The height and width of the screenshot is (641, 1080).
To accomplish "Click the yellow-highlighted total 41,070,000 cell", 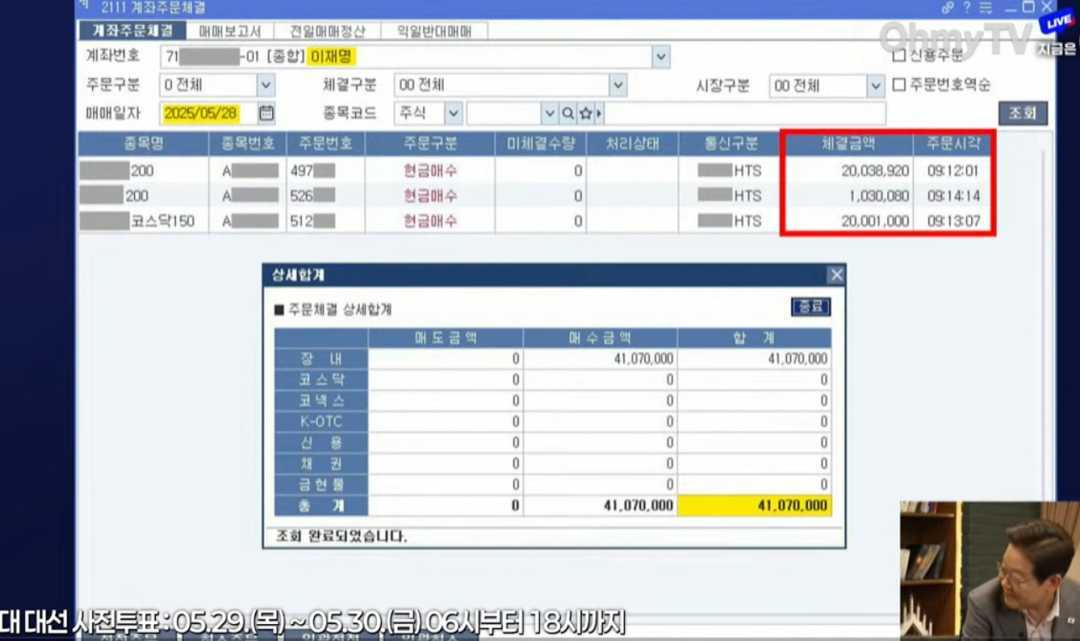I will point(755,506).
